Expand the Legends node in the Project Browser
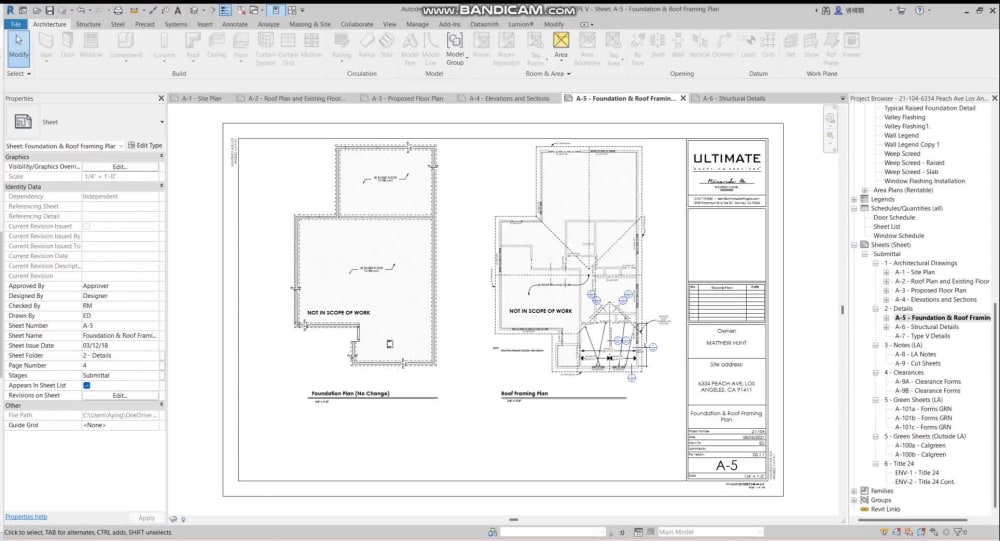This screenshot has width=1000, height=541. 854,199
